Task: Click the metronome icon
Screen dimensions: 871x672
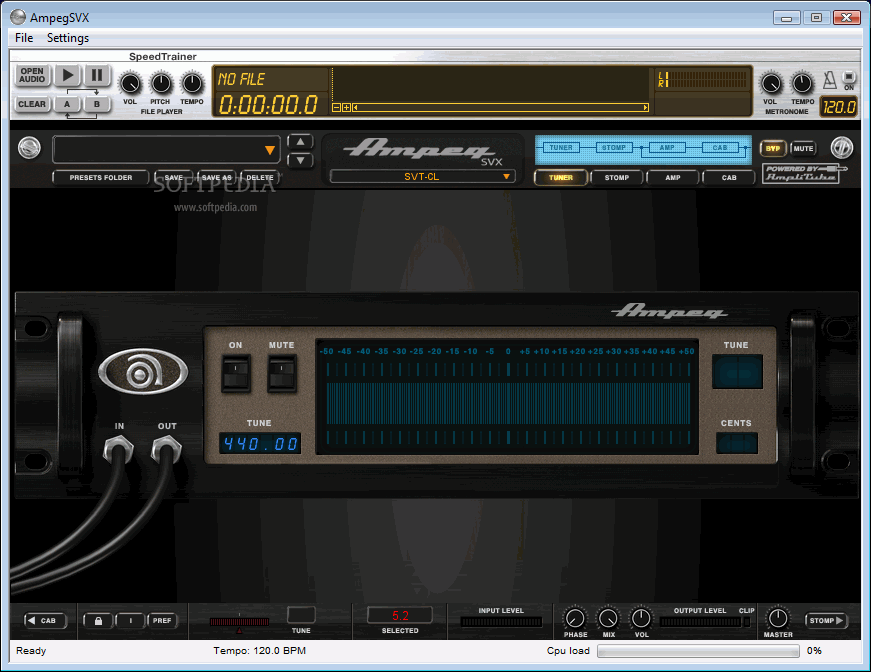Action: coord(829,80)
